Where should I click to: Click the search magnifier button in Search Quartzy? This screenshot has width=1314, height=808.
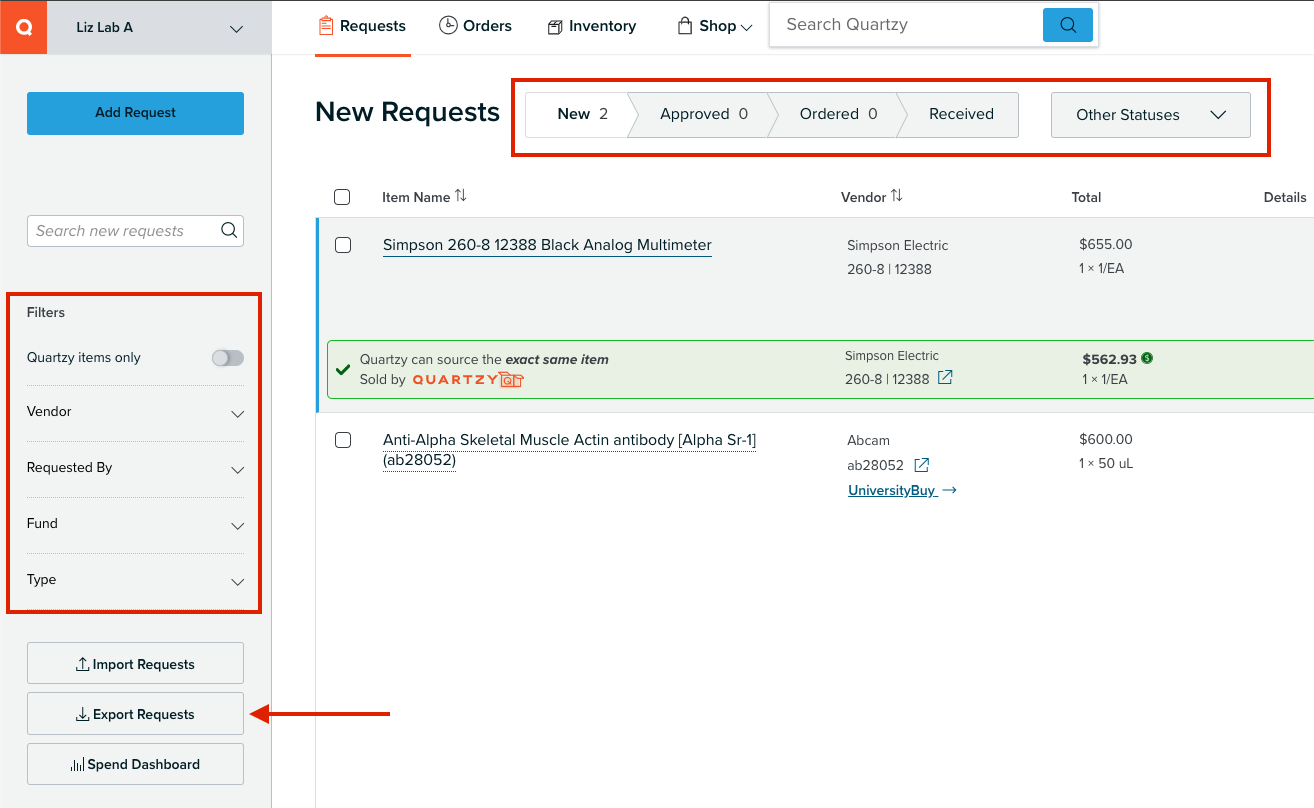pyautogui.click(x=1068, y=25)
